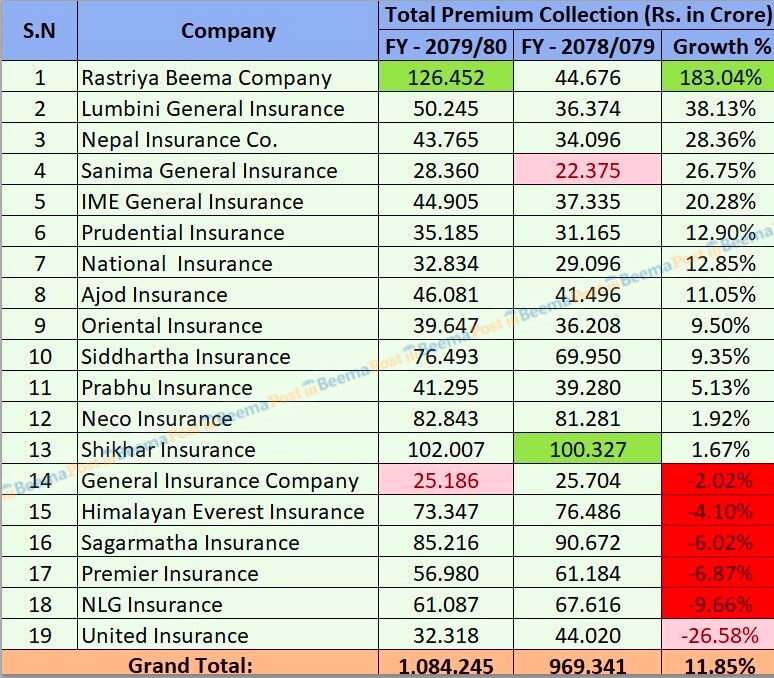Select the FY - 2079/80 column header
Screen dimensions: 774x678
tap(445, 46)
